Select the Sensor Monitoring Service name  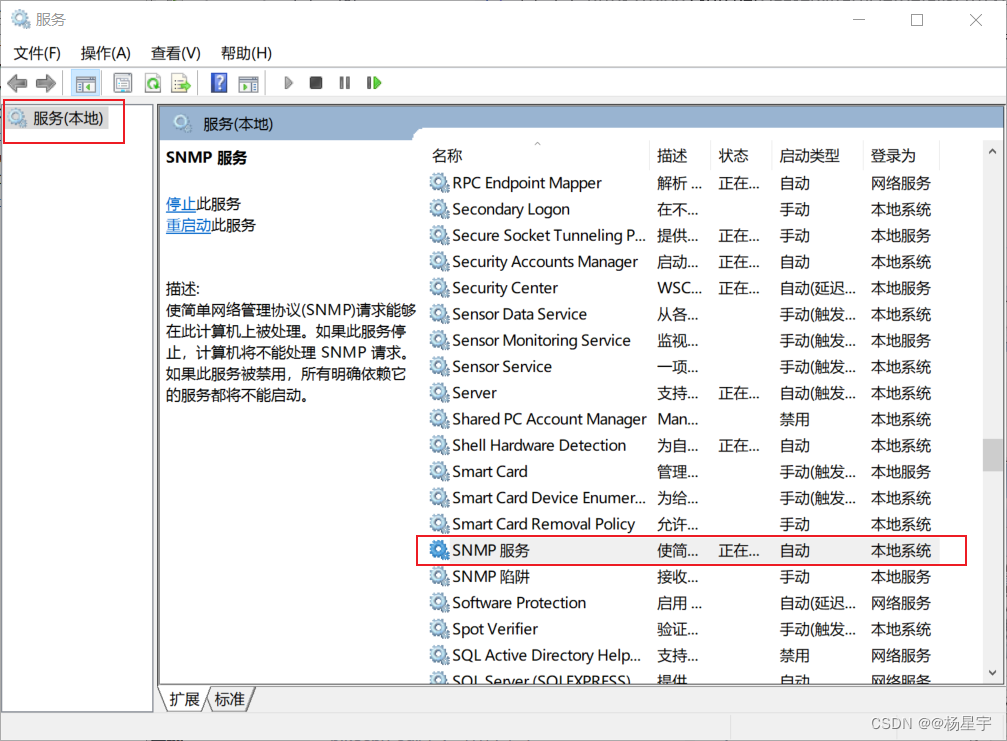point(541,340)
